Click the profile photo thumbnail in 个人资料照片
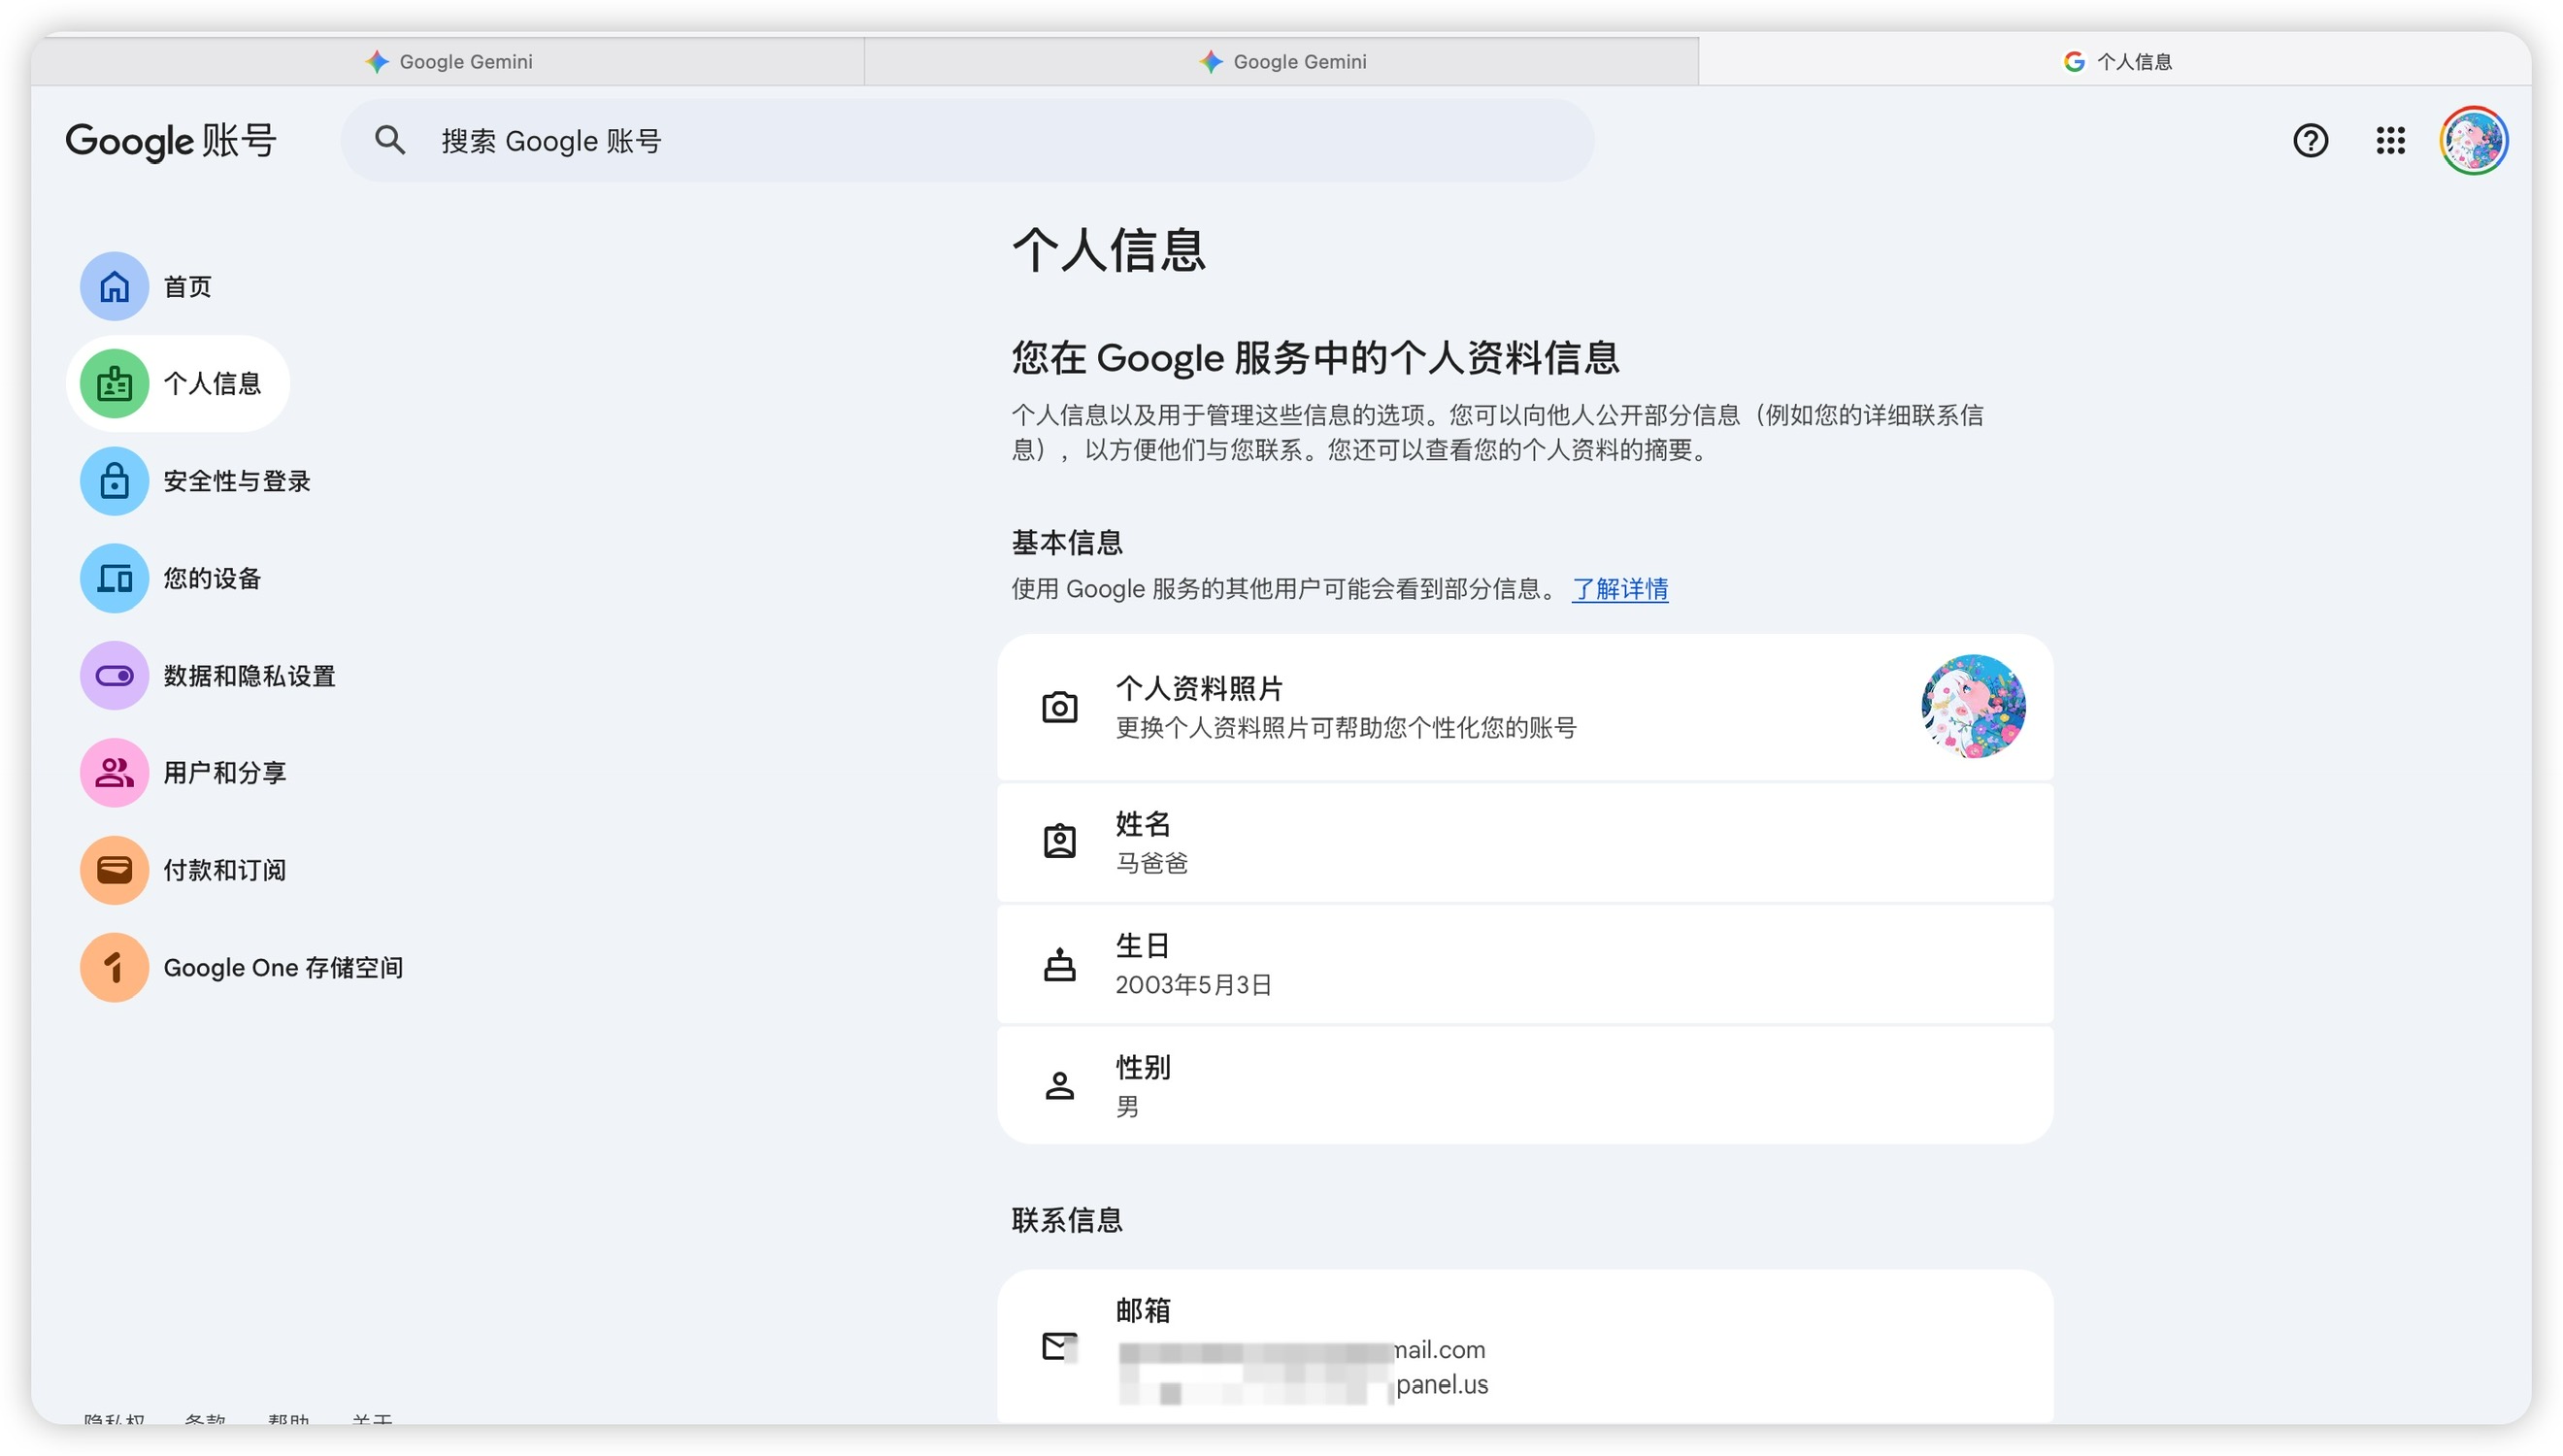 click(x=1972, y=707)
